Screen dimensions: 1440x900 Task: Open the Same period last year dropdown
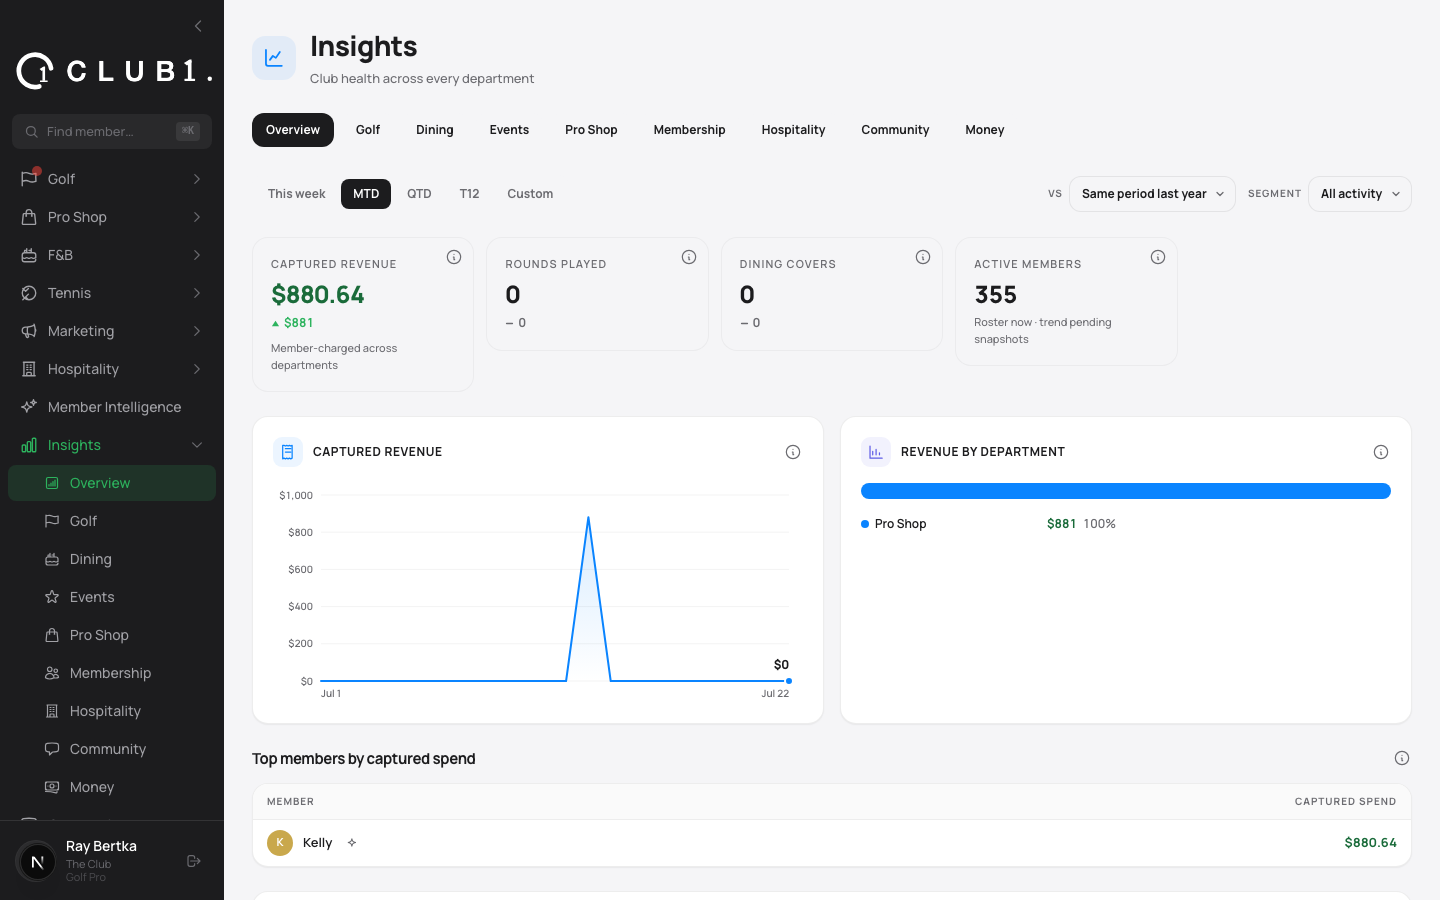pyautogui.click(x=1152, y=194)
